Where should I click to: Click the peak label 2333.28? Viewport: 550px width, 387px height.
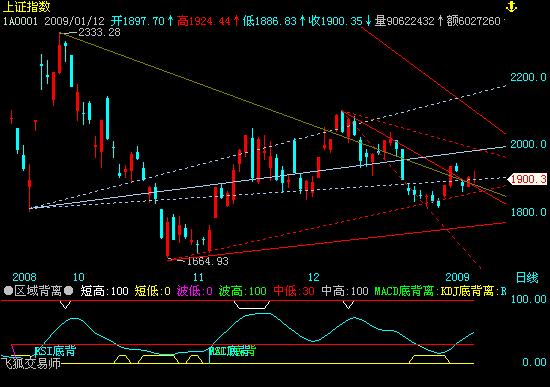99,33
